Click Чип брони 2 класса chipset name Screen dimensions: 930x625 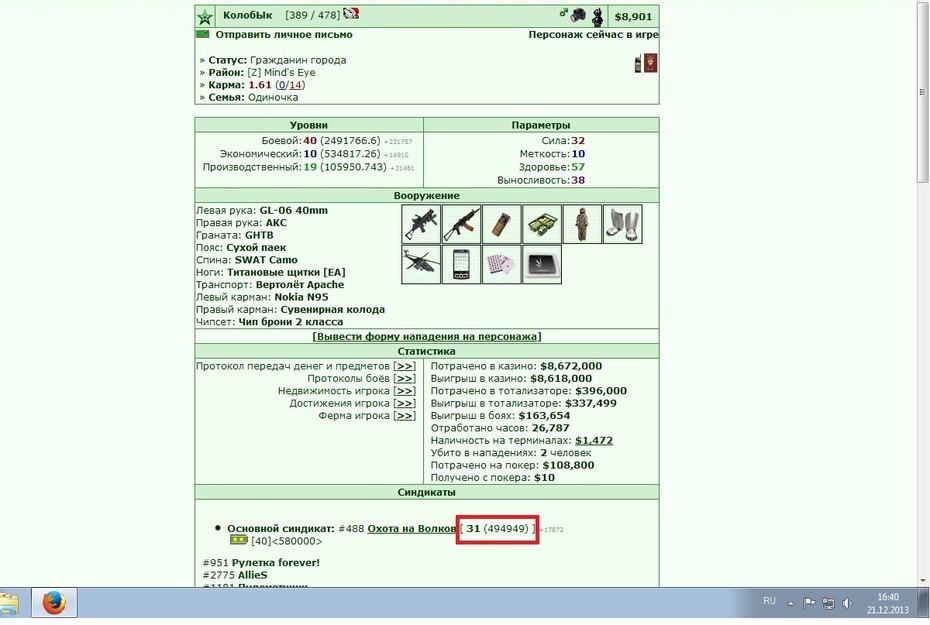point(291,322)
